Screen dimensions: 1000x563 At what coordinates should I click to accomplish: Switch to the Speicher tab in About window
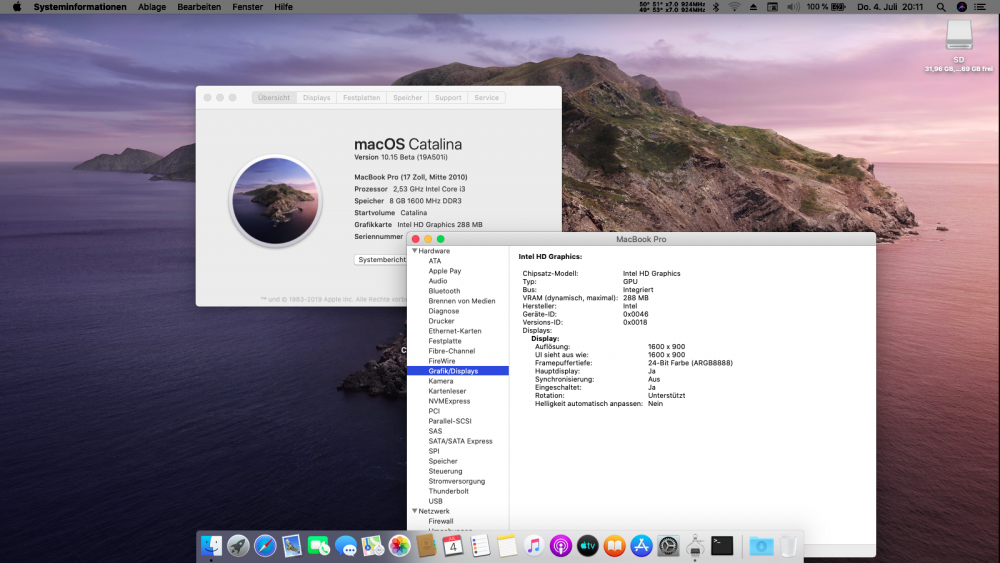click(x=408, y=98)
